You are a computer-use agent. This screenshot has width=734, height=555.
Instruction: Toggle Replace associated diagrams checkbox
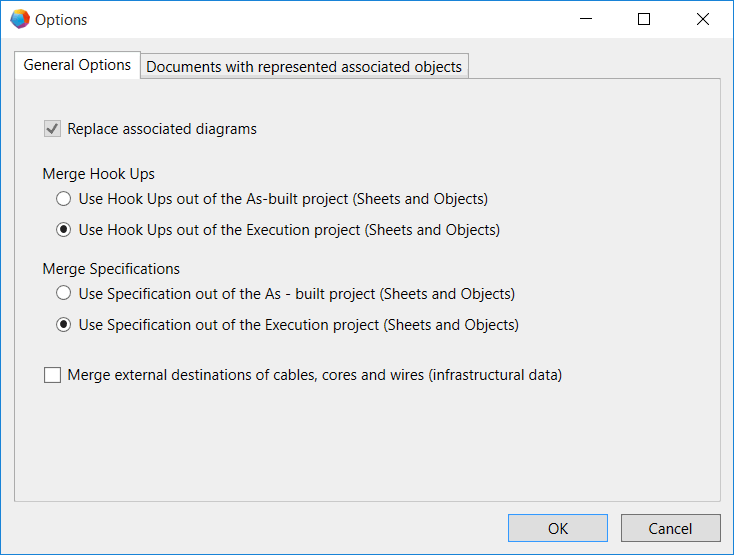(x=52, y=129)
